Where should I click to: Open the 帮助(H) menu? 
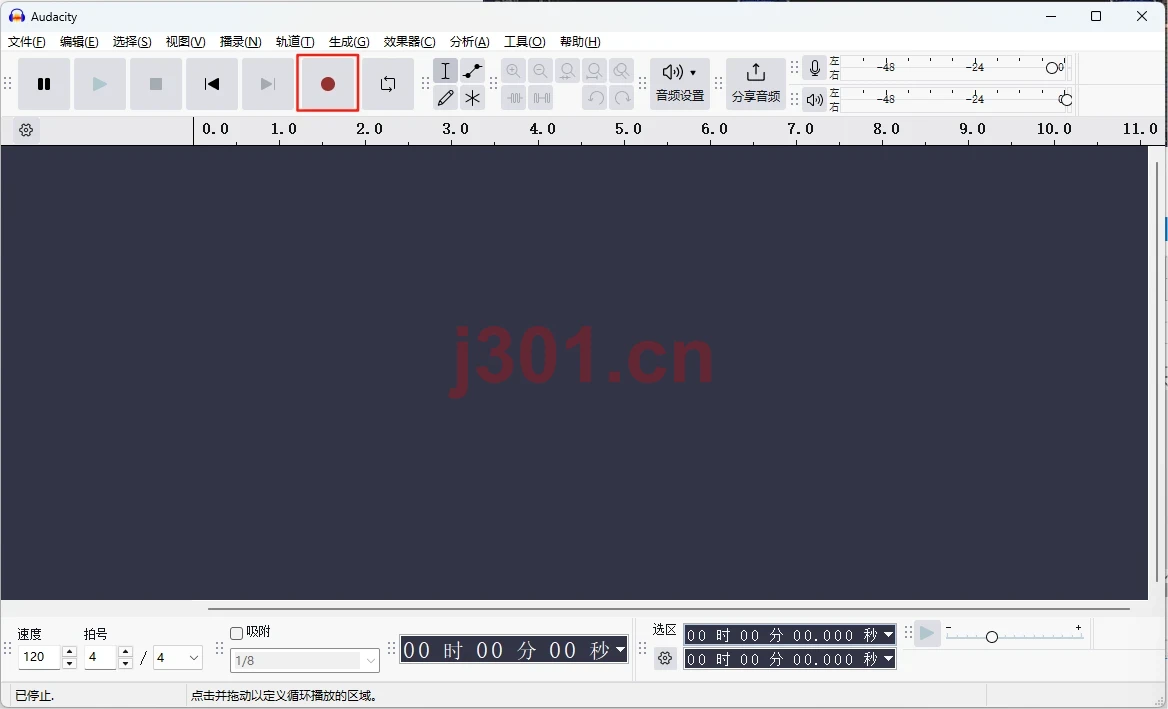(580, 42)
